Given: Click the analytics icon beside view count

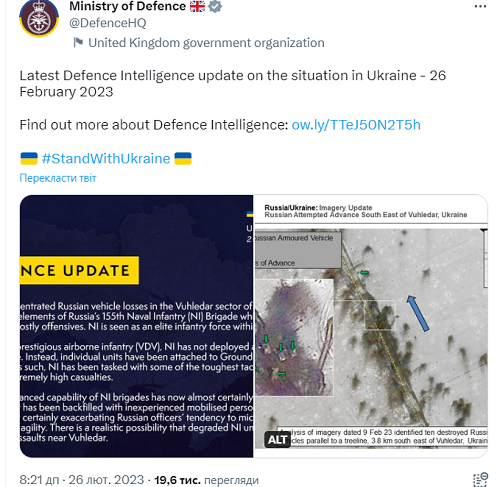Looking at the screenshot, I should click(x=480, y=479).
